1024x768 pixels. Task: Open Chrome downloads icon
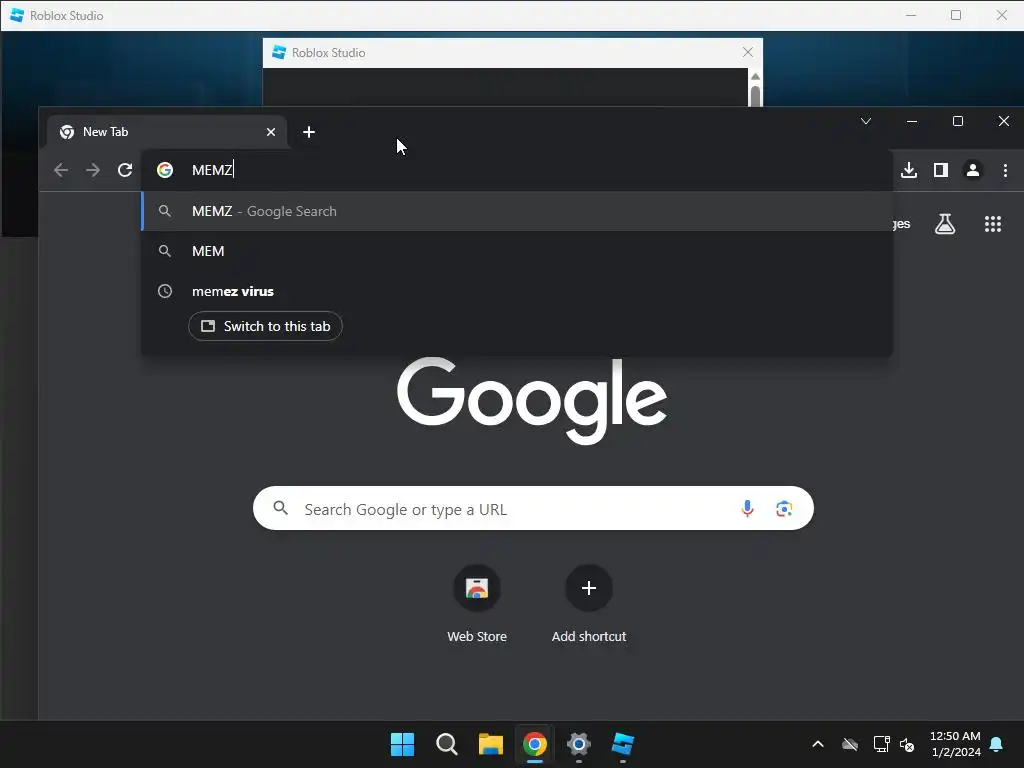(908, 170)
